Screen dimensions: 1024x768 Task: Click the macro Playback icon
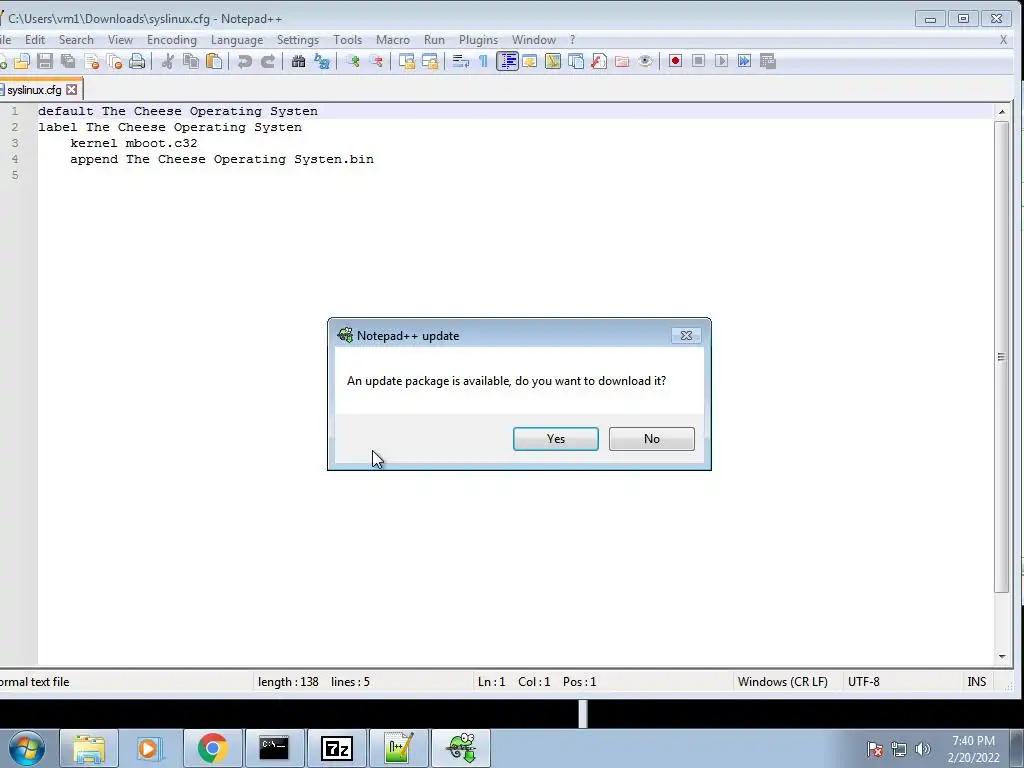pyautogui.click(x=722, y=61)
